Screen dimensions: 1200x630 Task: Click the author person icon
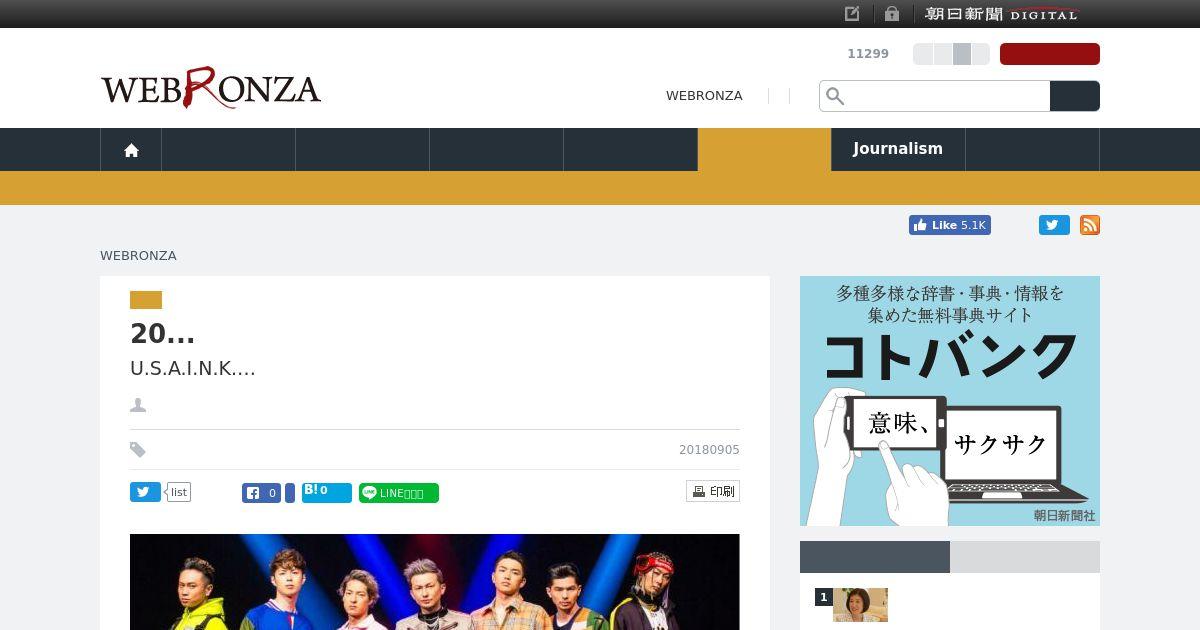(138, 405)
